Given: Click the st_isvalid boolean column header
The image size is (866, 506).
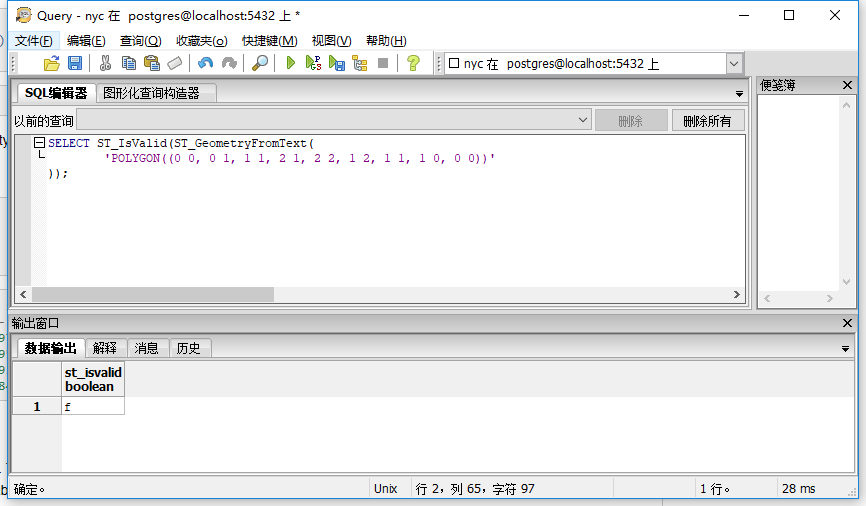Looking at the screenshot, I should (93, 379).
